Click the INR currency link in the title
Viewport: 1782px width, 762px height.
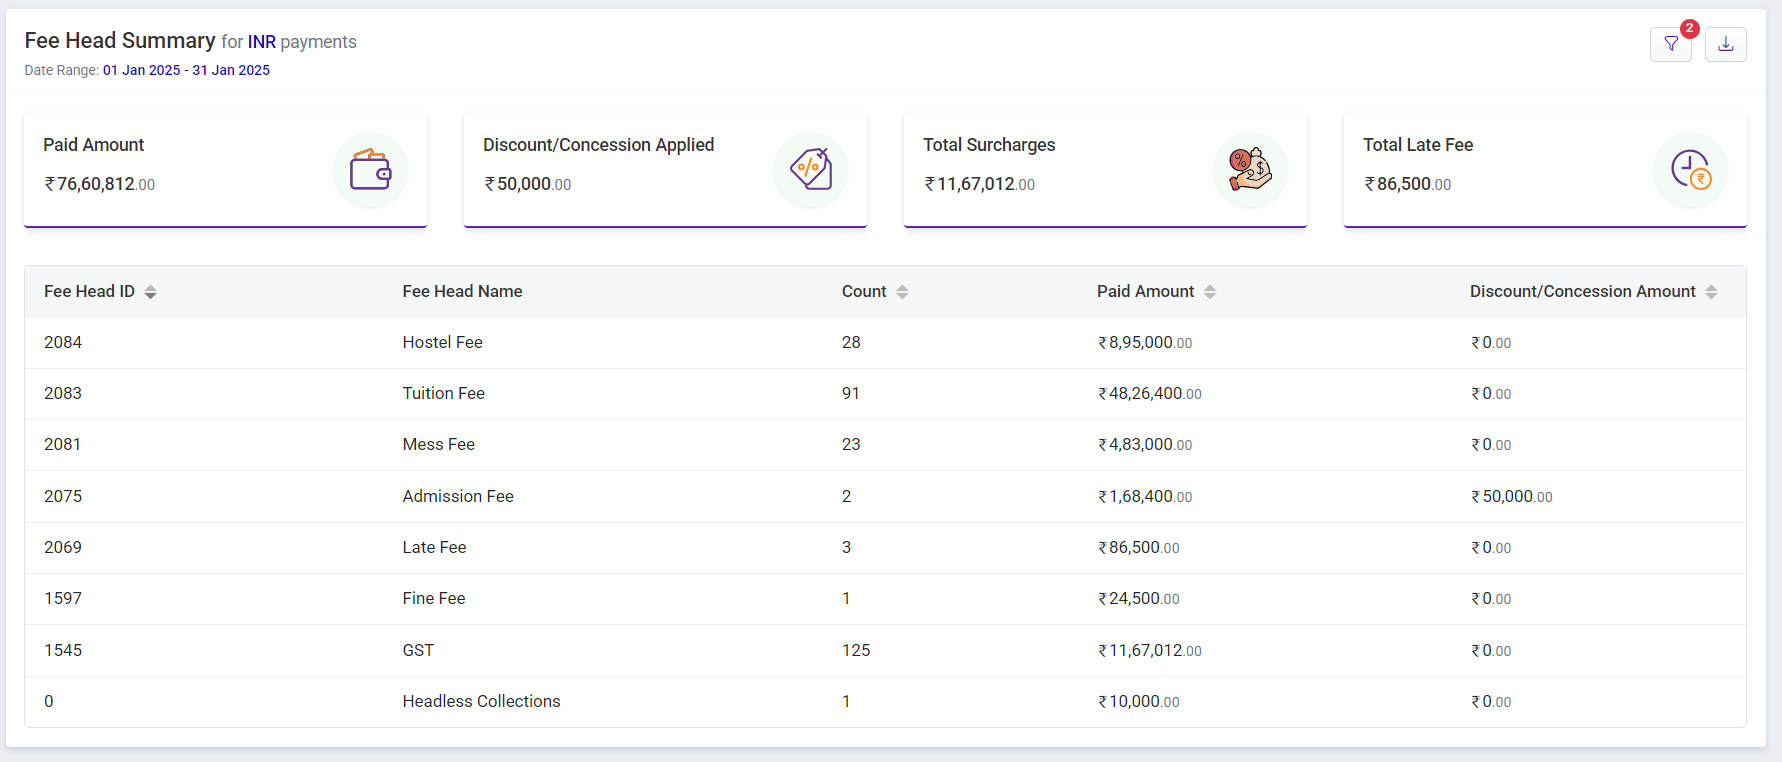[x=262, y=42]
